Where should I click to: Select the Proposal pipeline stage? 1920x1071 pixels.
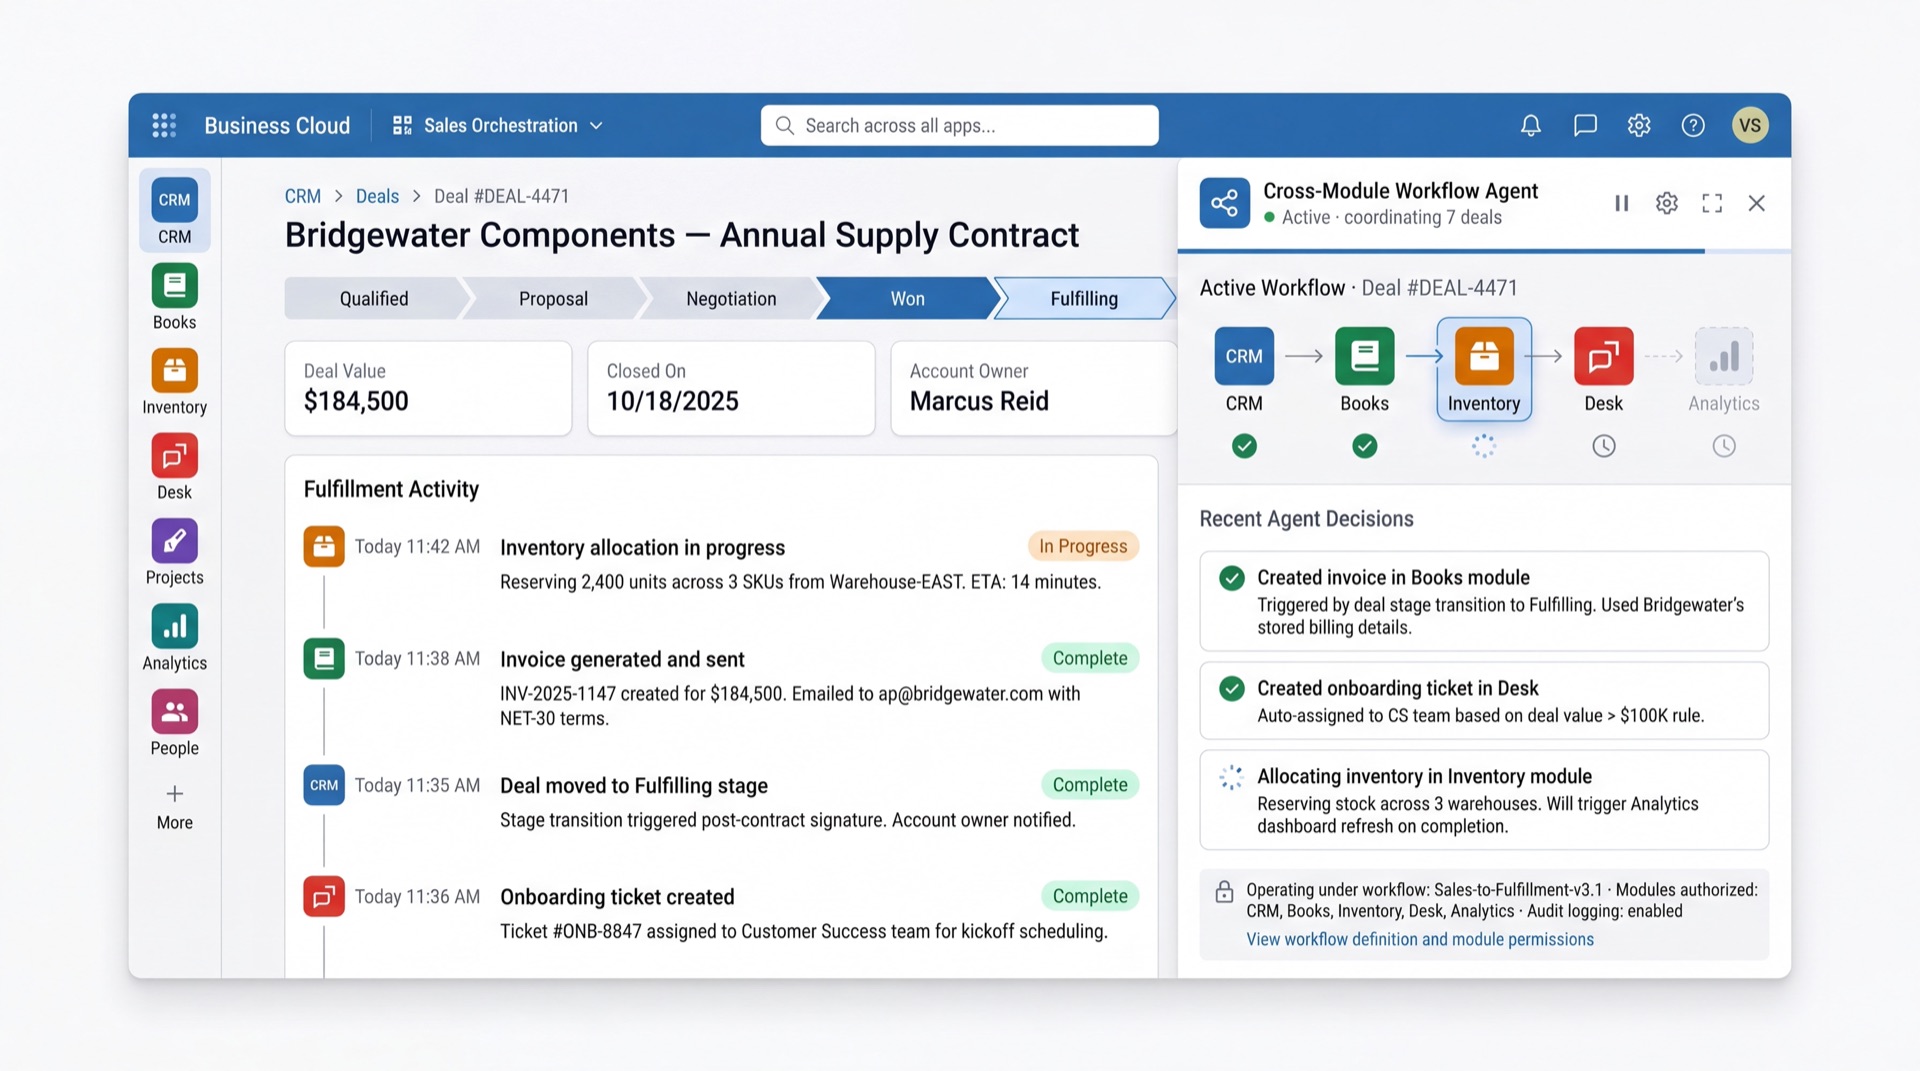tap(553, 298)
